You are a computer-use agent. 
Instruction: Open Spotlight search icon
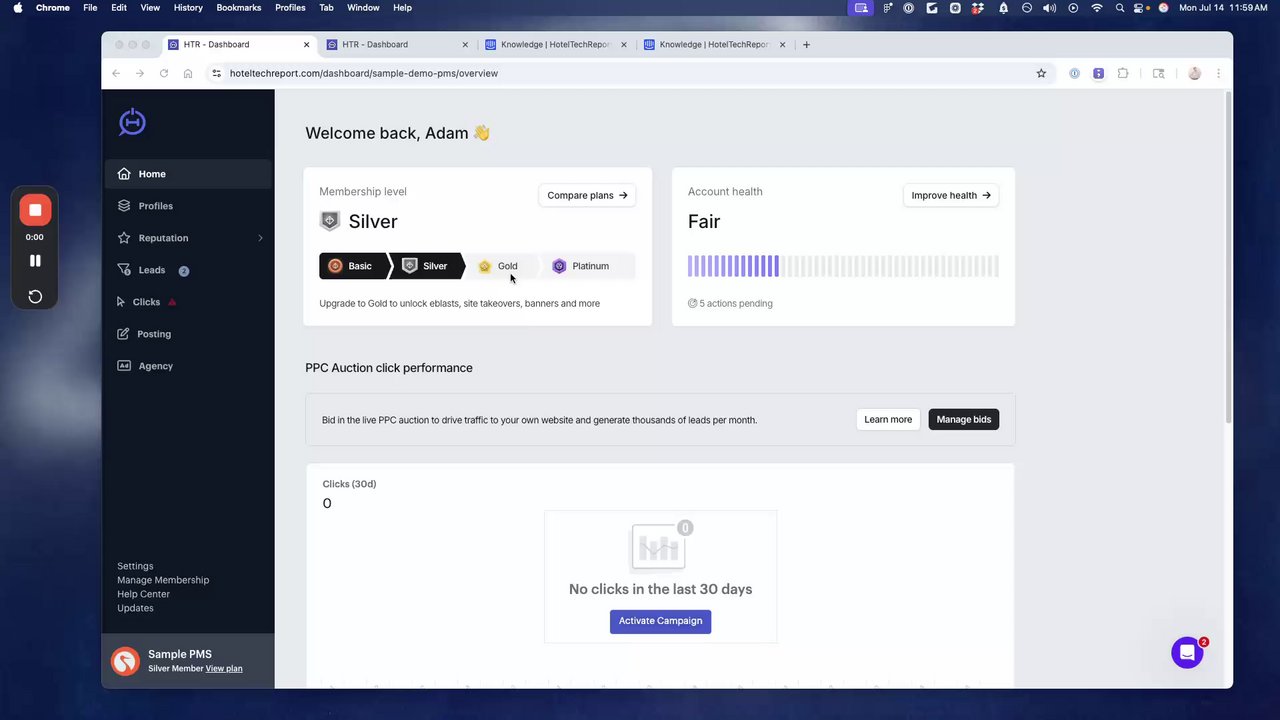(x=1121, y=7)
